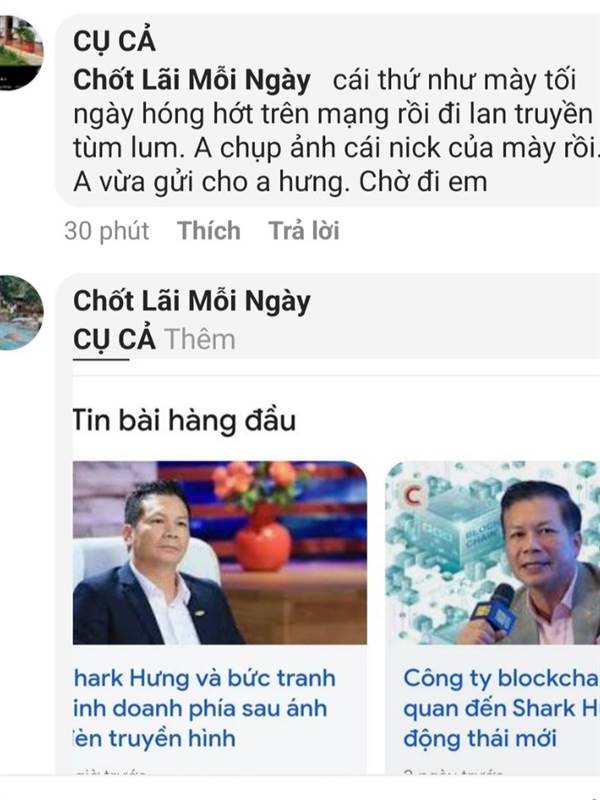Open headline about bức tranh kinh doanh
Viewport: 600px width, 800px height.
pos(204,708)
